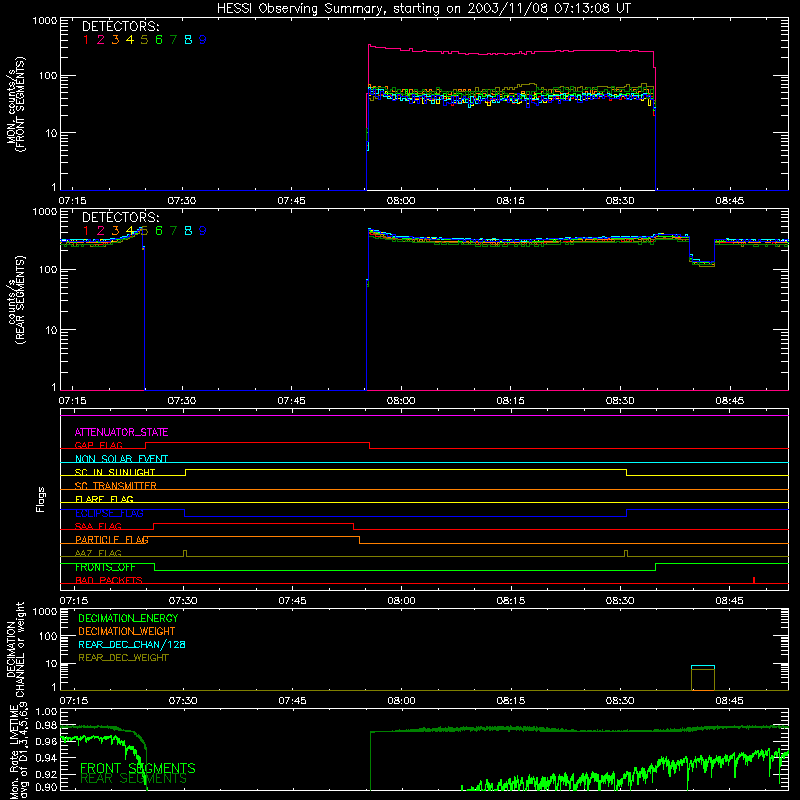Click dark green detector number 7 in rear segments legend

tap(173, 231)
